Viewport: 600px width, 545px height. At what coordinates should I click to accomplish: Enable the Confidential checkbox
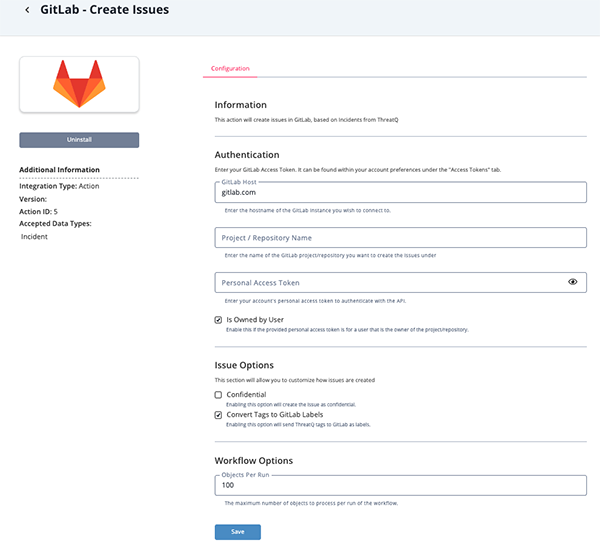coord(219,395)
